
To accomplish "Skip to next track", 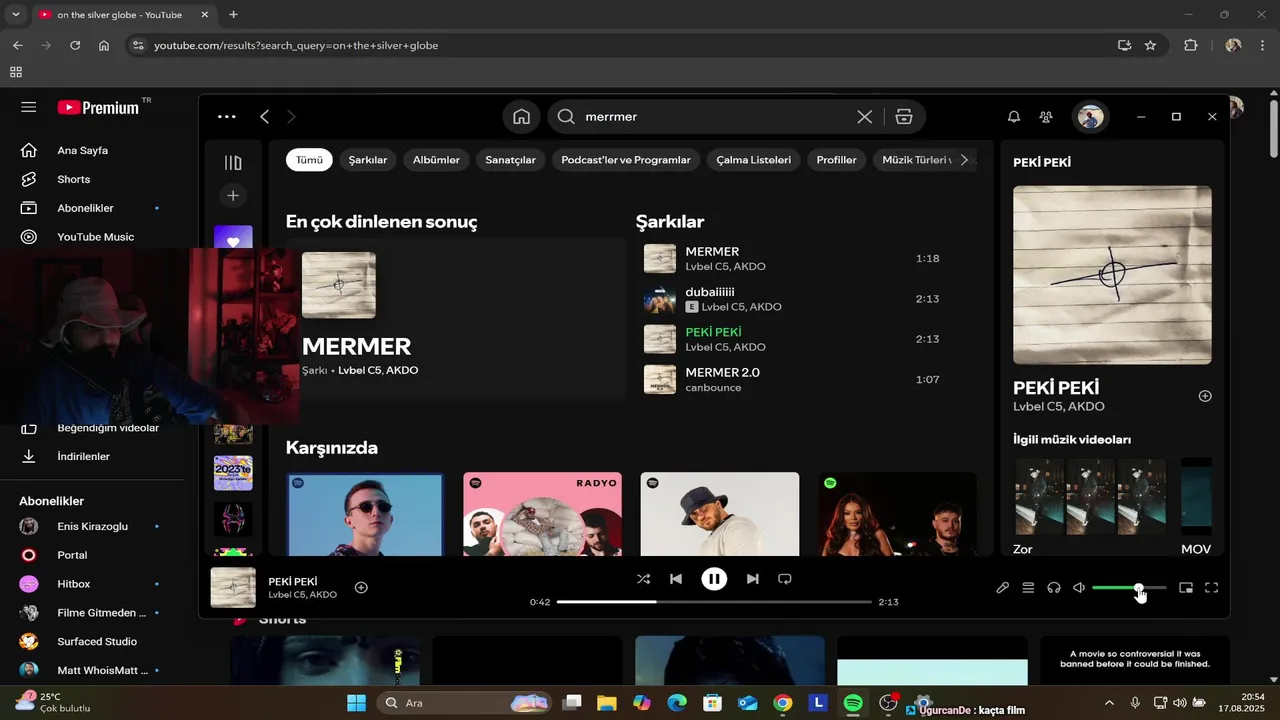I will tap(752, 579).
